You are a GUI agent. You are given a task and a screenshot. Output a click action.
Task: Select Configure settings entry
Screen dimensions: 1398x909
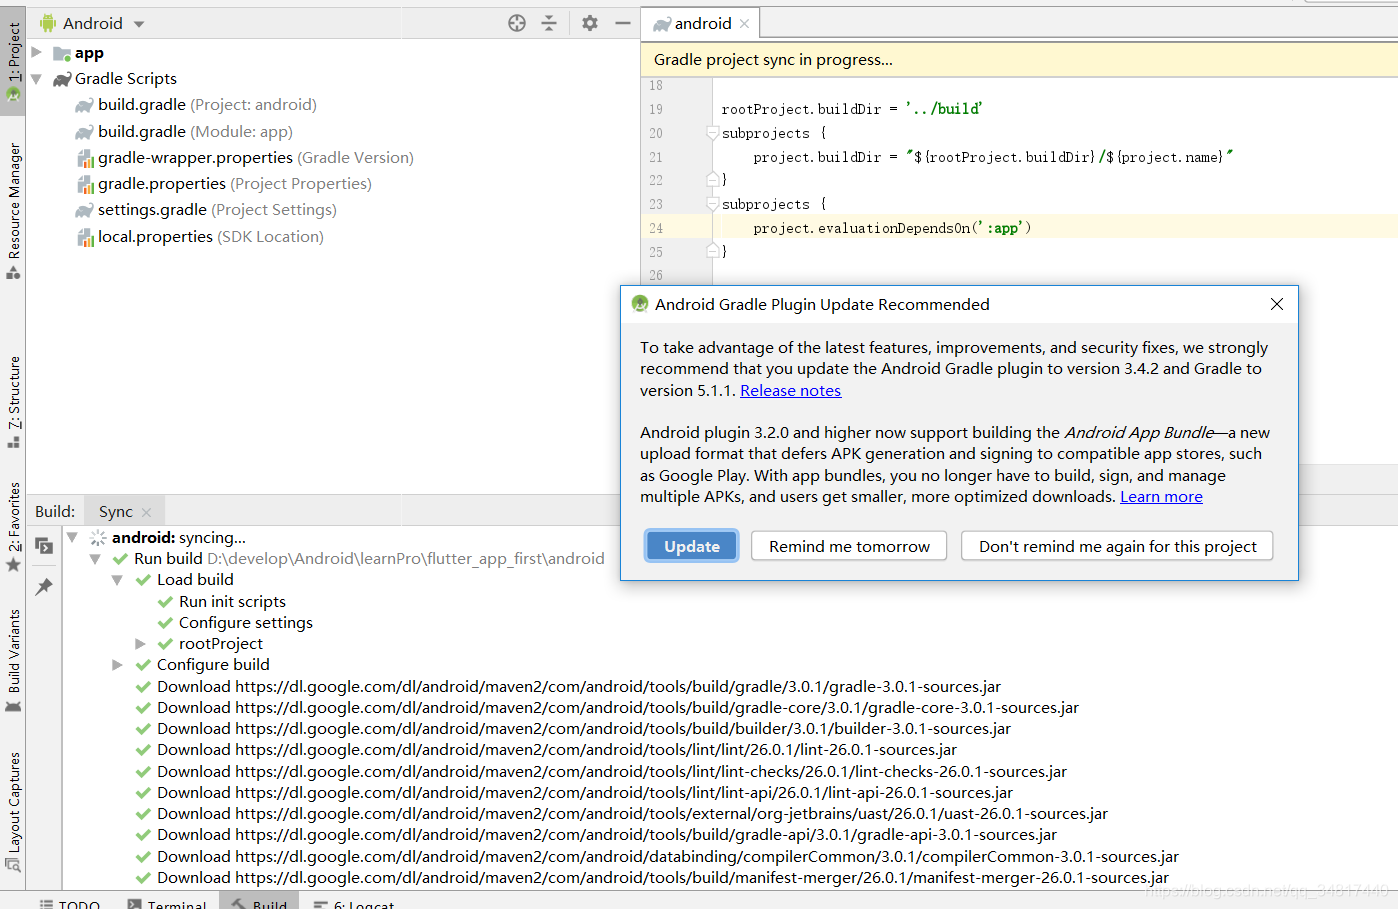246,623
